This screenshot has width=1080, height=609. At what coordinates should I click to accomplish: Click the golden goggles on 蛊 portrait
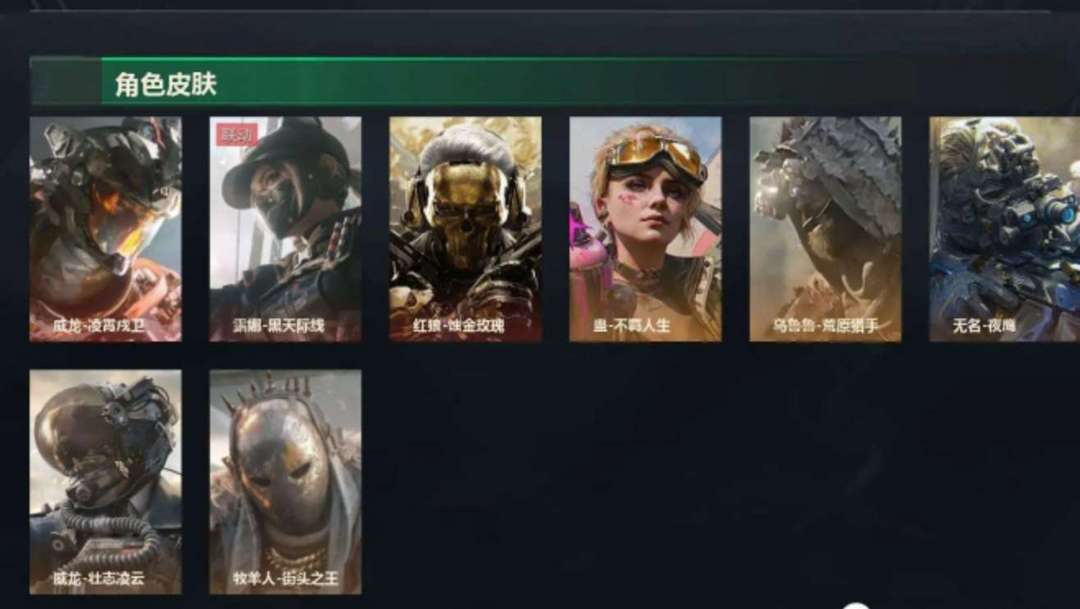click(x=654, y=157)
